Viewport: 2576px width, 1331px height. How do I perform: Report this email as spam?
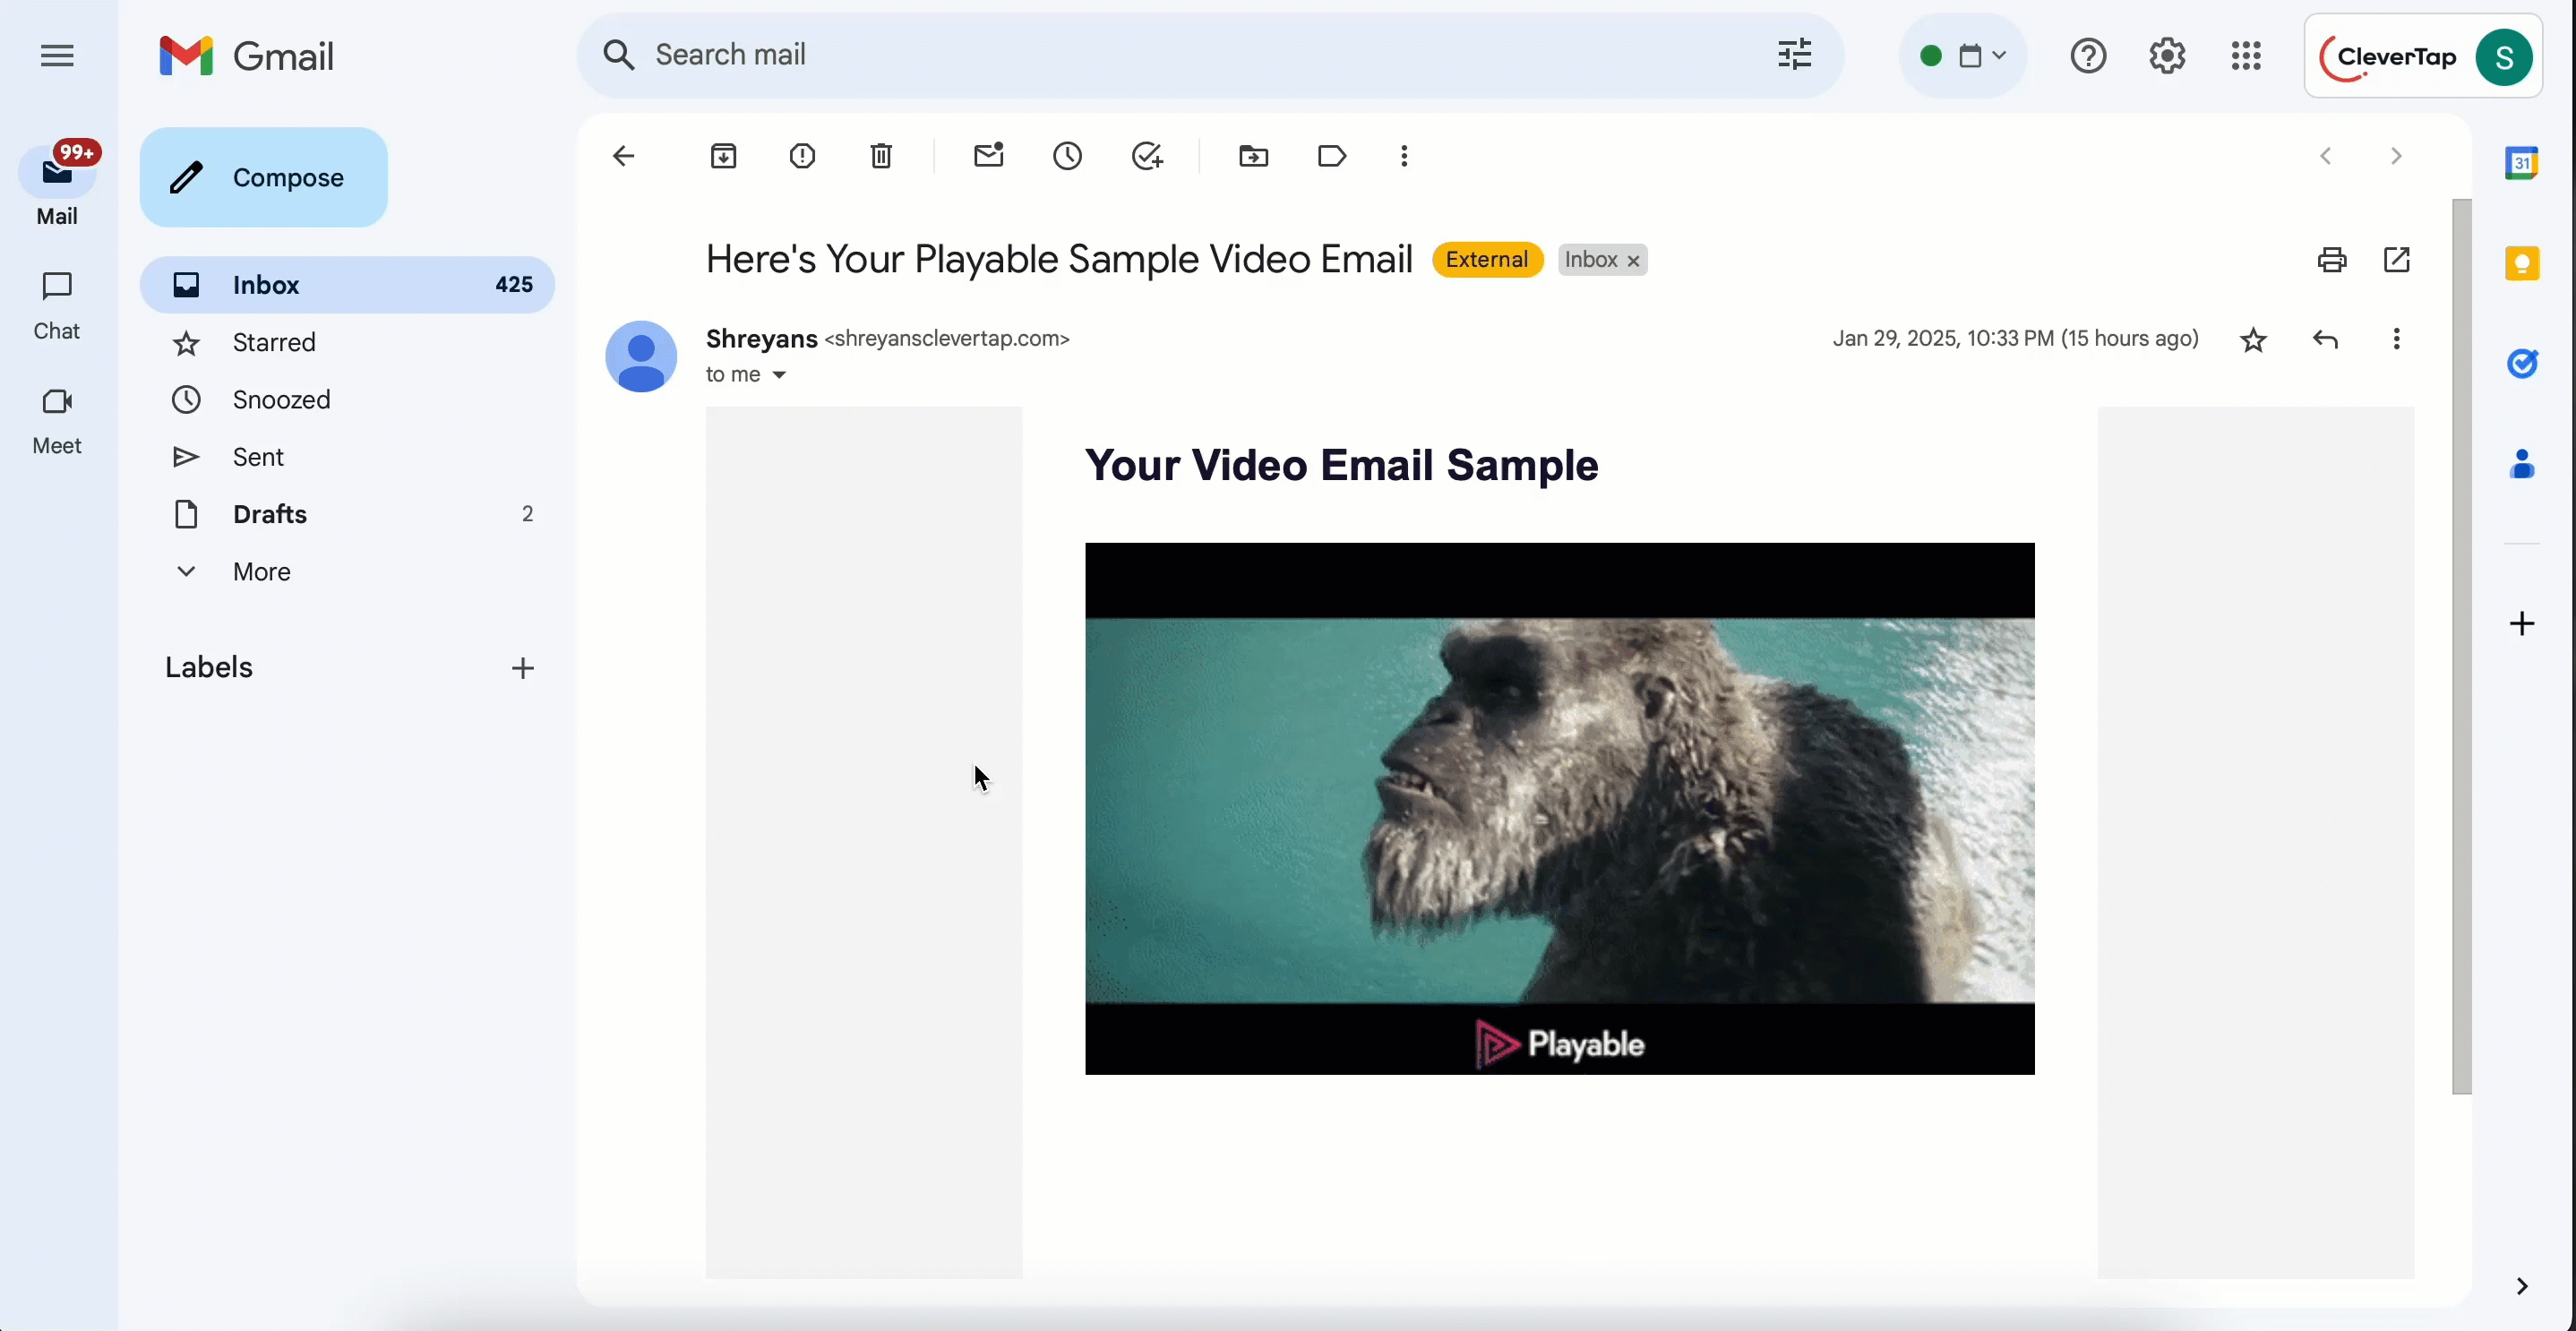pos(802,156)
